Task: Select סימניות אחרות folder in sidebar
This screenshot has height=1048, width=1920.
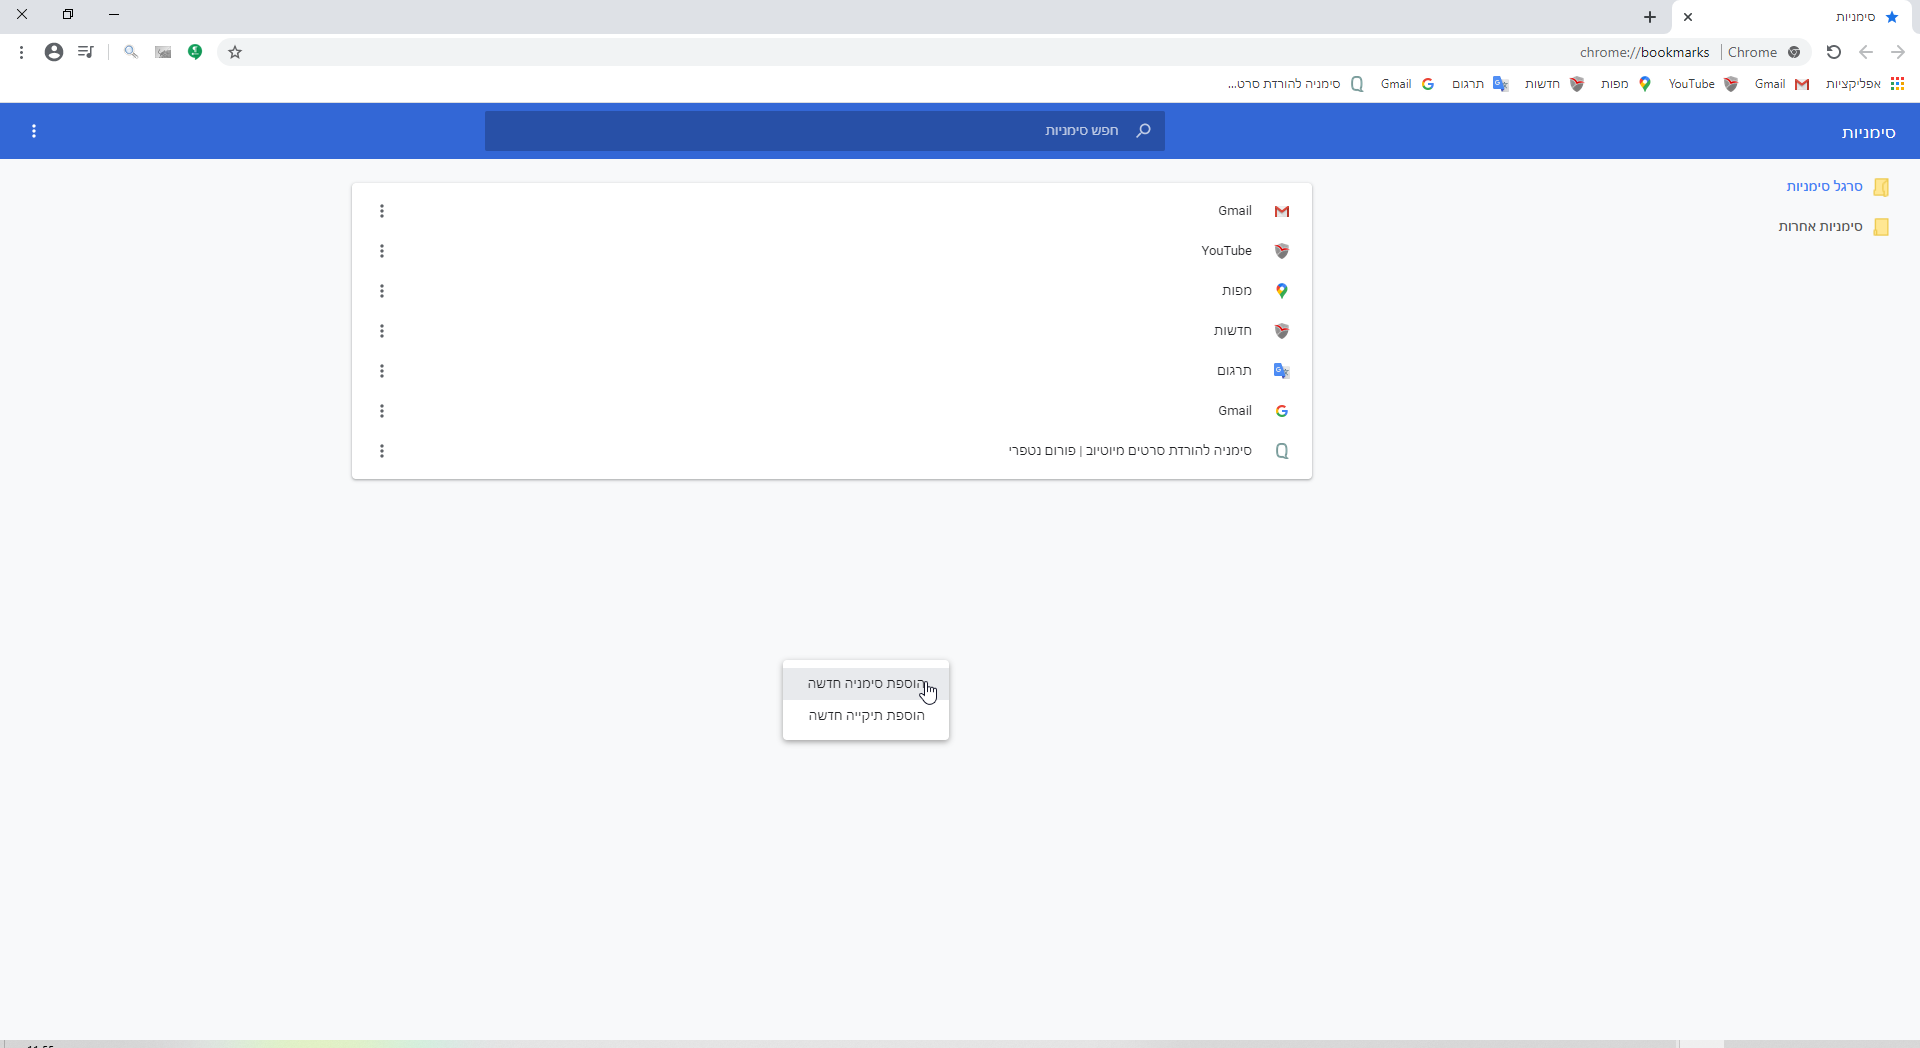Action: [1833, 227]
